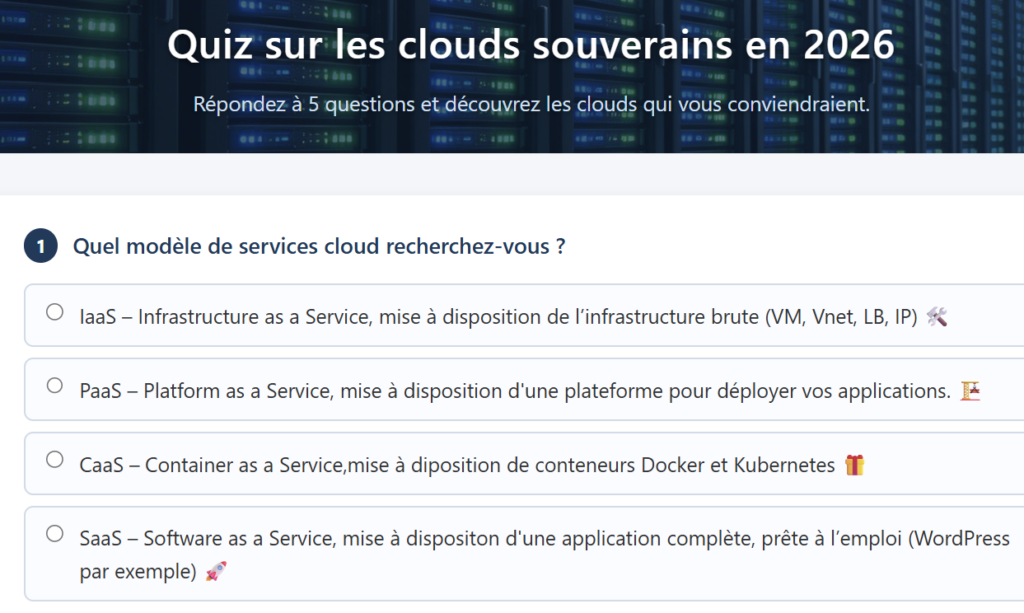Select the PaaS radio button

[x=55, y=386]
